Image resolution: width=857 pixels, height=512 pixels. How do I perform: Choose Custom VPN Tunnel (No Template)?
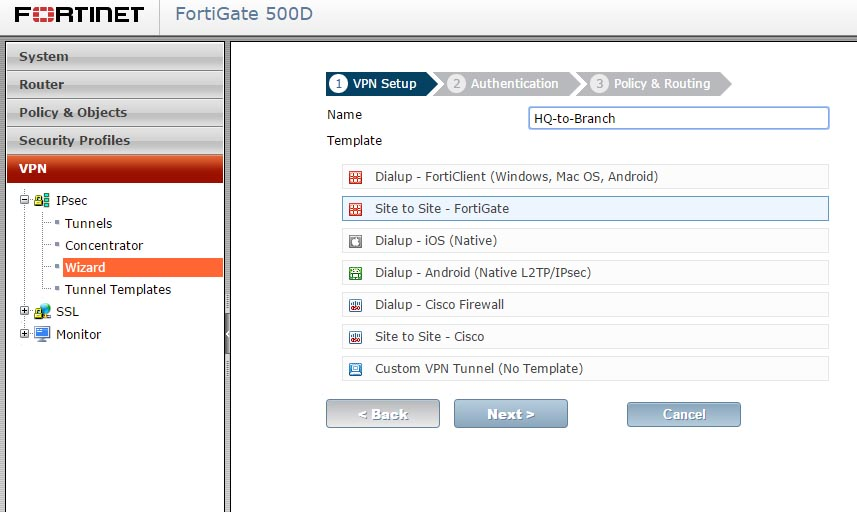(585, 368)
